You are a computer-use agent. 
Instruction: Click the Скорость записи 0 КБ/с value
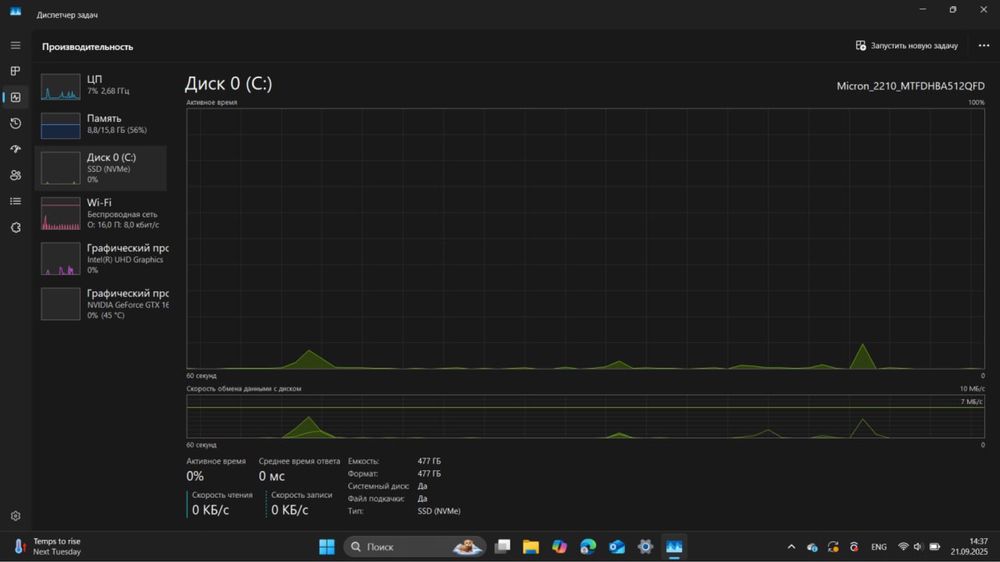(290, 510)
